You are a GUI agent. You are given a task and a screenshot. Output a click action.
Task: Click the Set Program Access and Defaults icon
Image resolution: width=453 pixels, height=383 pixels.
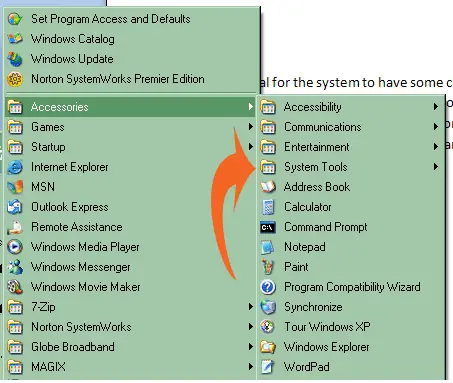[15, 19]
